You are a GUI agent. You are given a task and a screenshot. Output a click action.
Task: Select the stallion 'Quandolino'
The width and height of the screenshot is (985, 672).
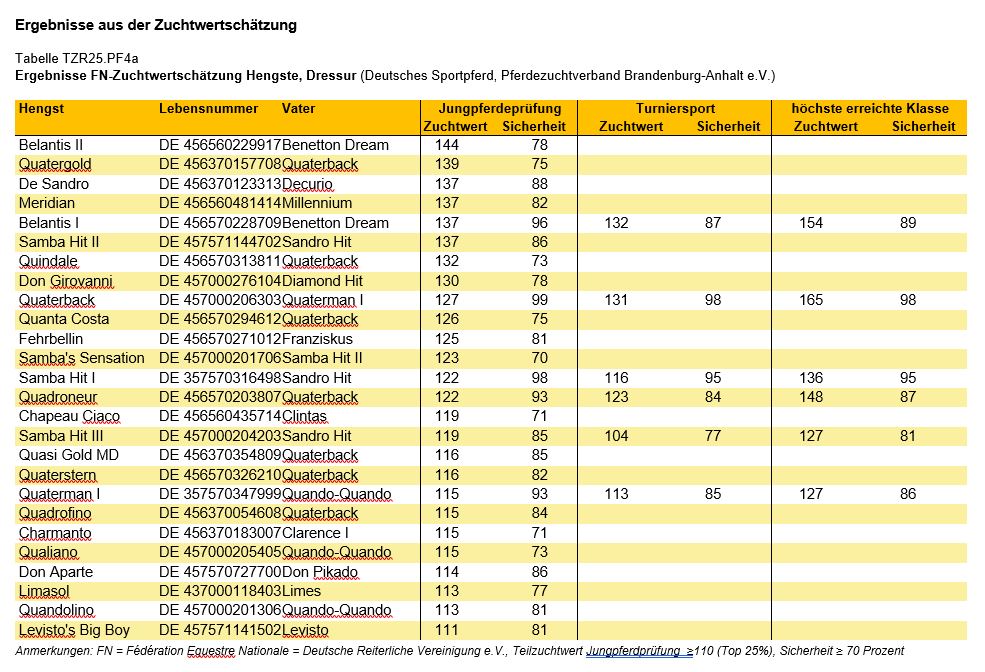point(57,610)
